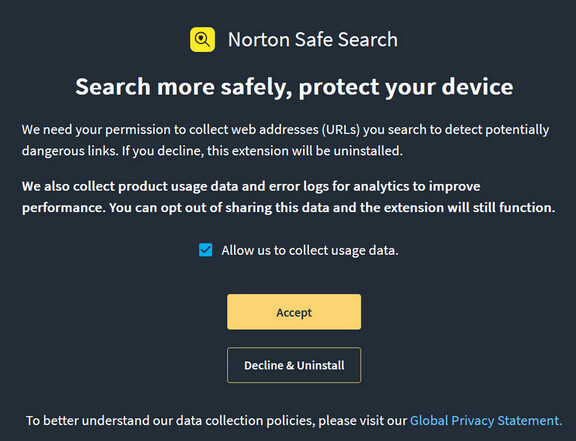This screenshot has height=441, width=576.
Task: Click the yellow Norton Safe Search logo icon
Action: pyautogui.click(x=202, y=39)
